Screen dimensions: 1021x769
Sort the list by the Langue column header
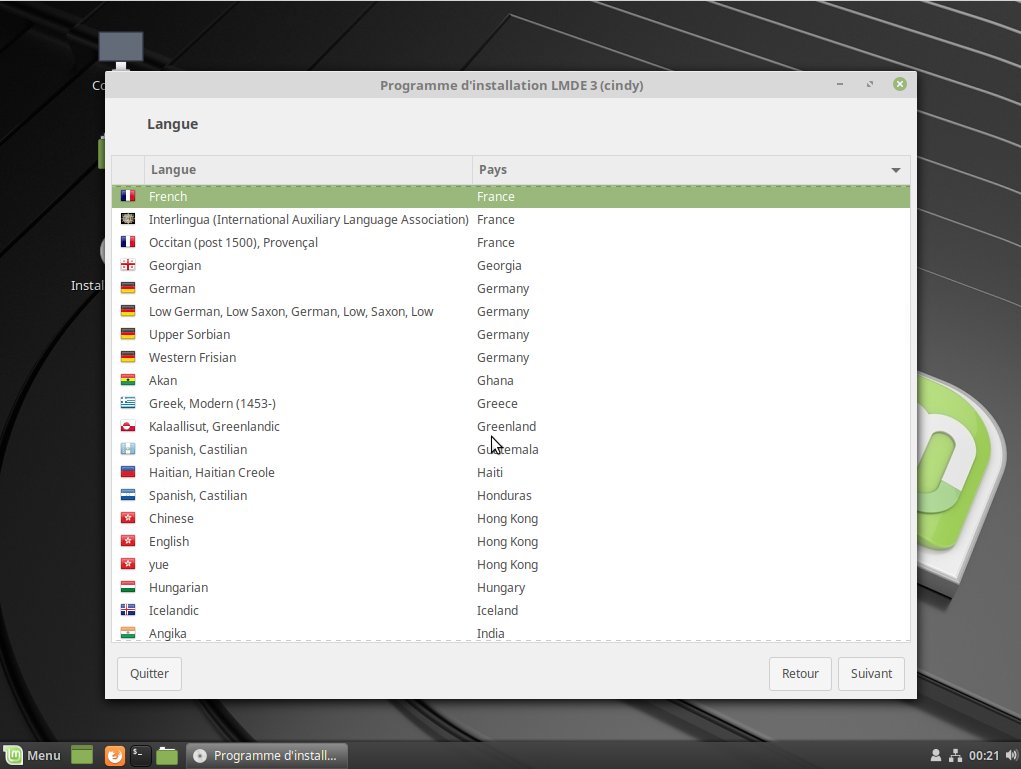(x=308, y=170)
